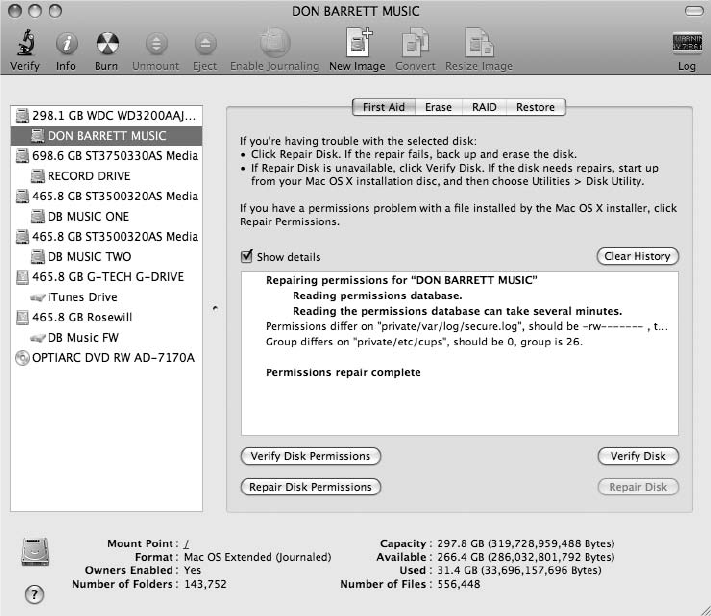Click the Clear History button
711x616 pixels.
click(637, 256)
